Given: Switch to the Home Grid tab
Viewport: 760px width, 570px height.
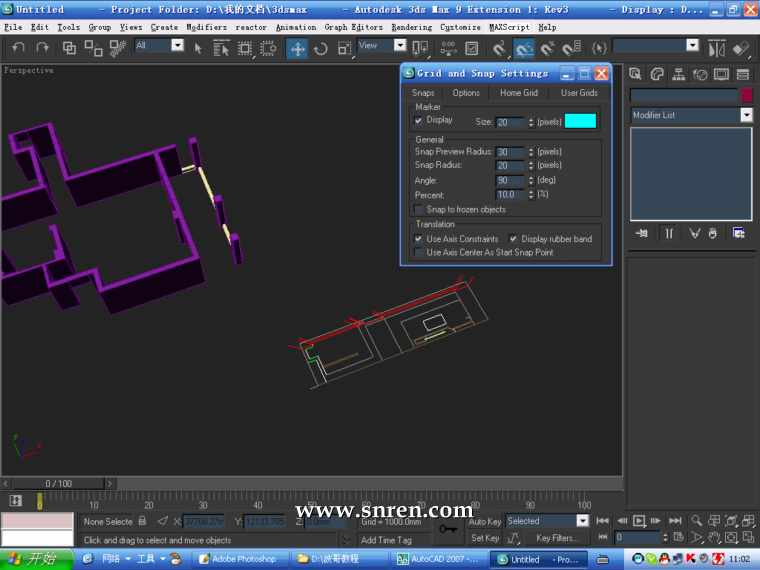Looking at the screenshot, I should (x=518, y=93).
